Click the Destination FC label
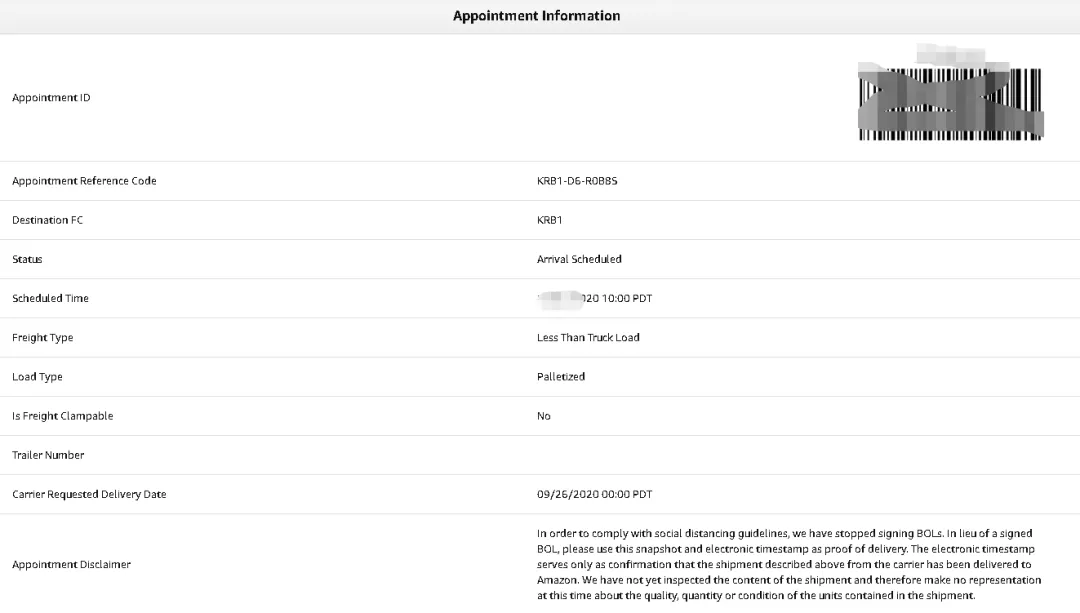The width and height of the screenshot is (1080, 613). [x=48, y=220]
